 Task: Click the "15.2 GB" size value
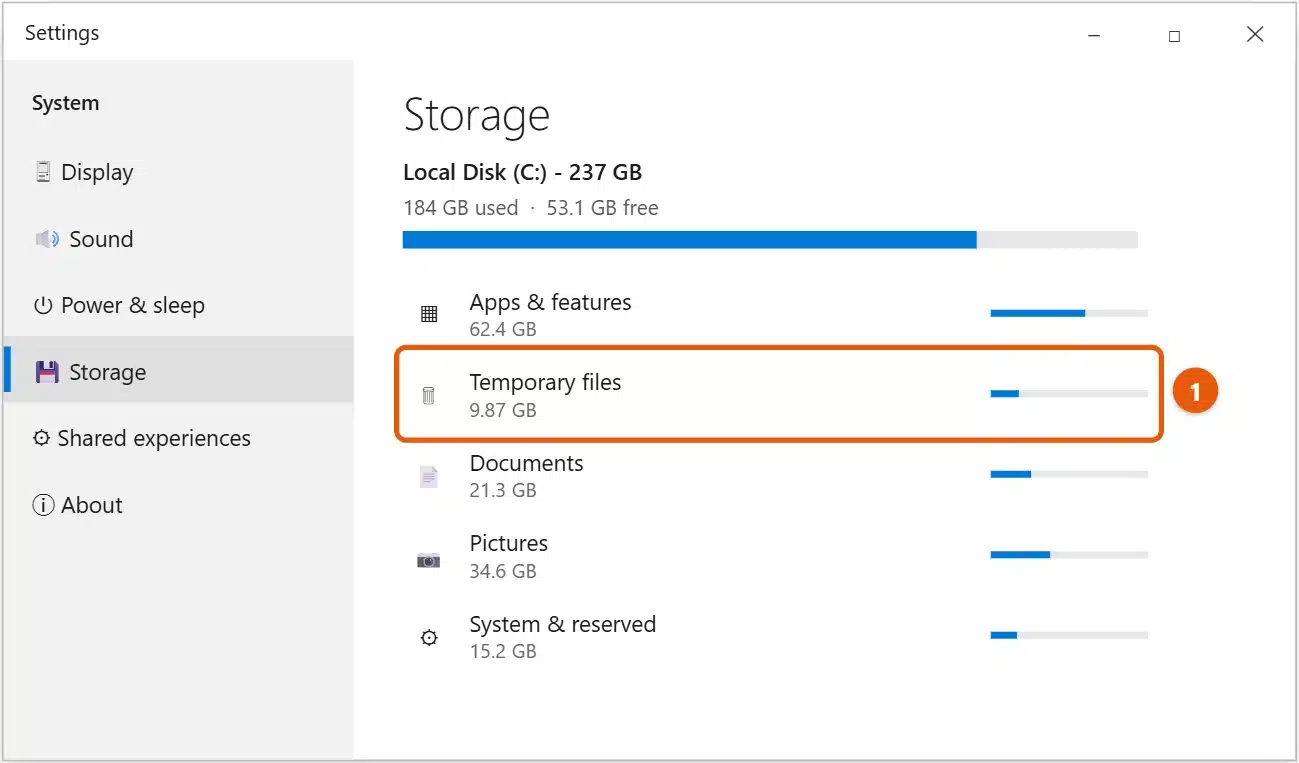click(x=503, y=651)
